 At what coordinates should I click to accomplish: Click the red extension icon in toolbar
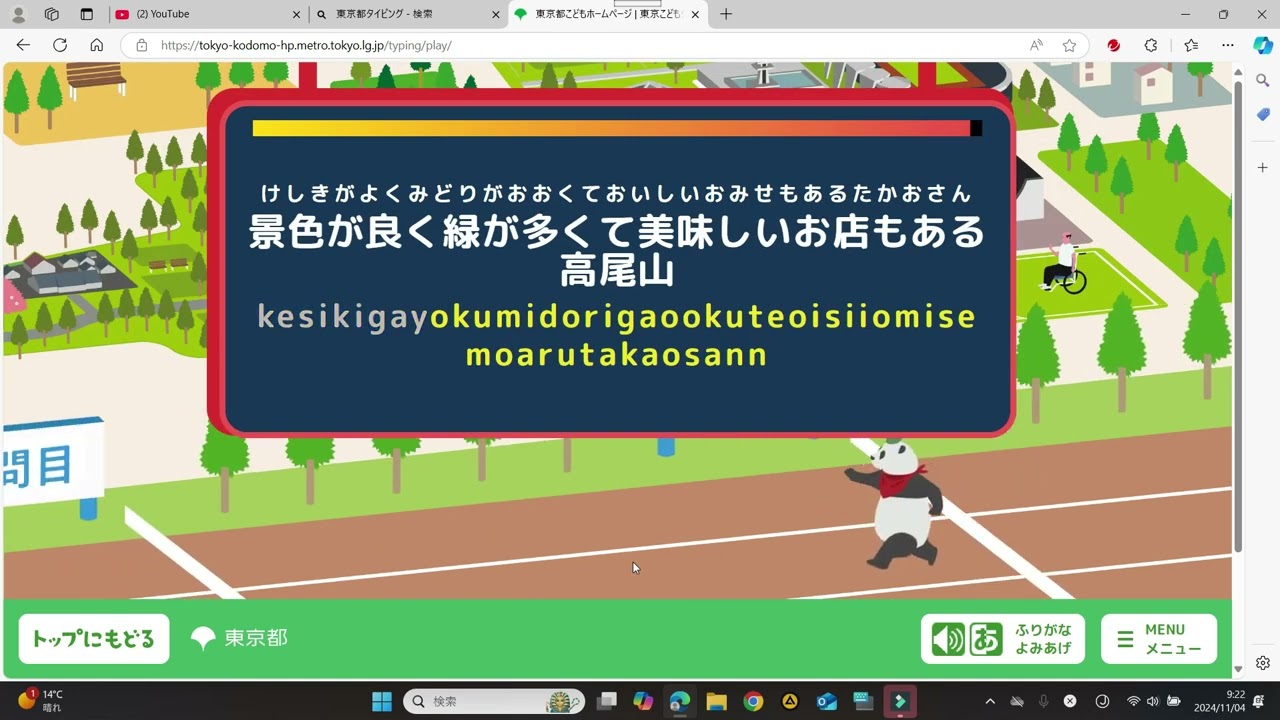1113,45
